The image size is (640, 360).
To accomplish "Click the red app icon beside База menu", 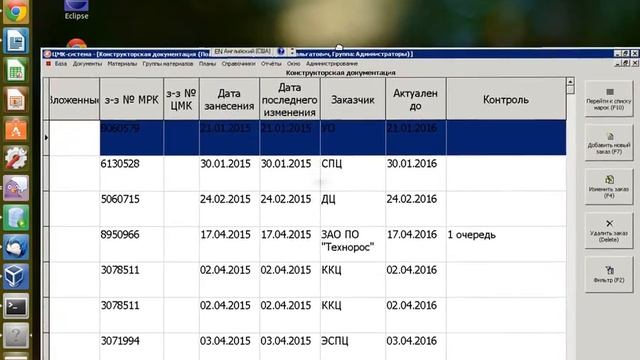I will [x=49, y=64].
